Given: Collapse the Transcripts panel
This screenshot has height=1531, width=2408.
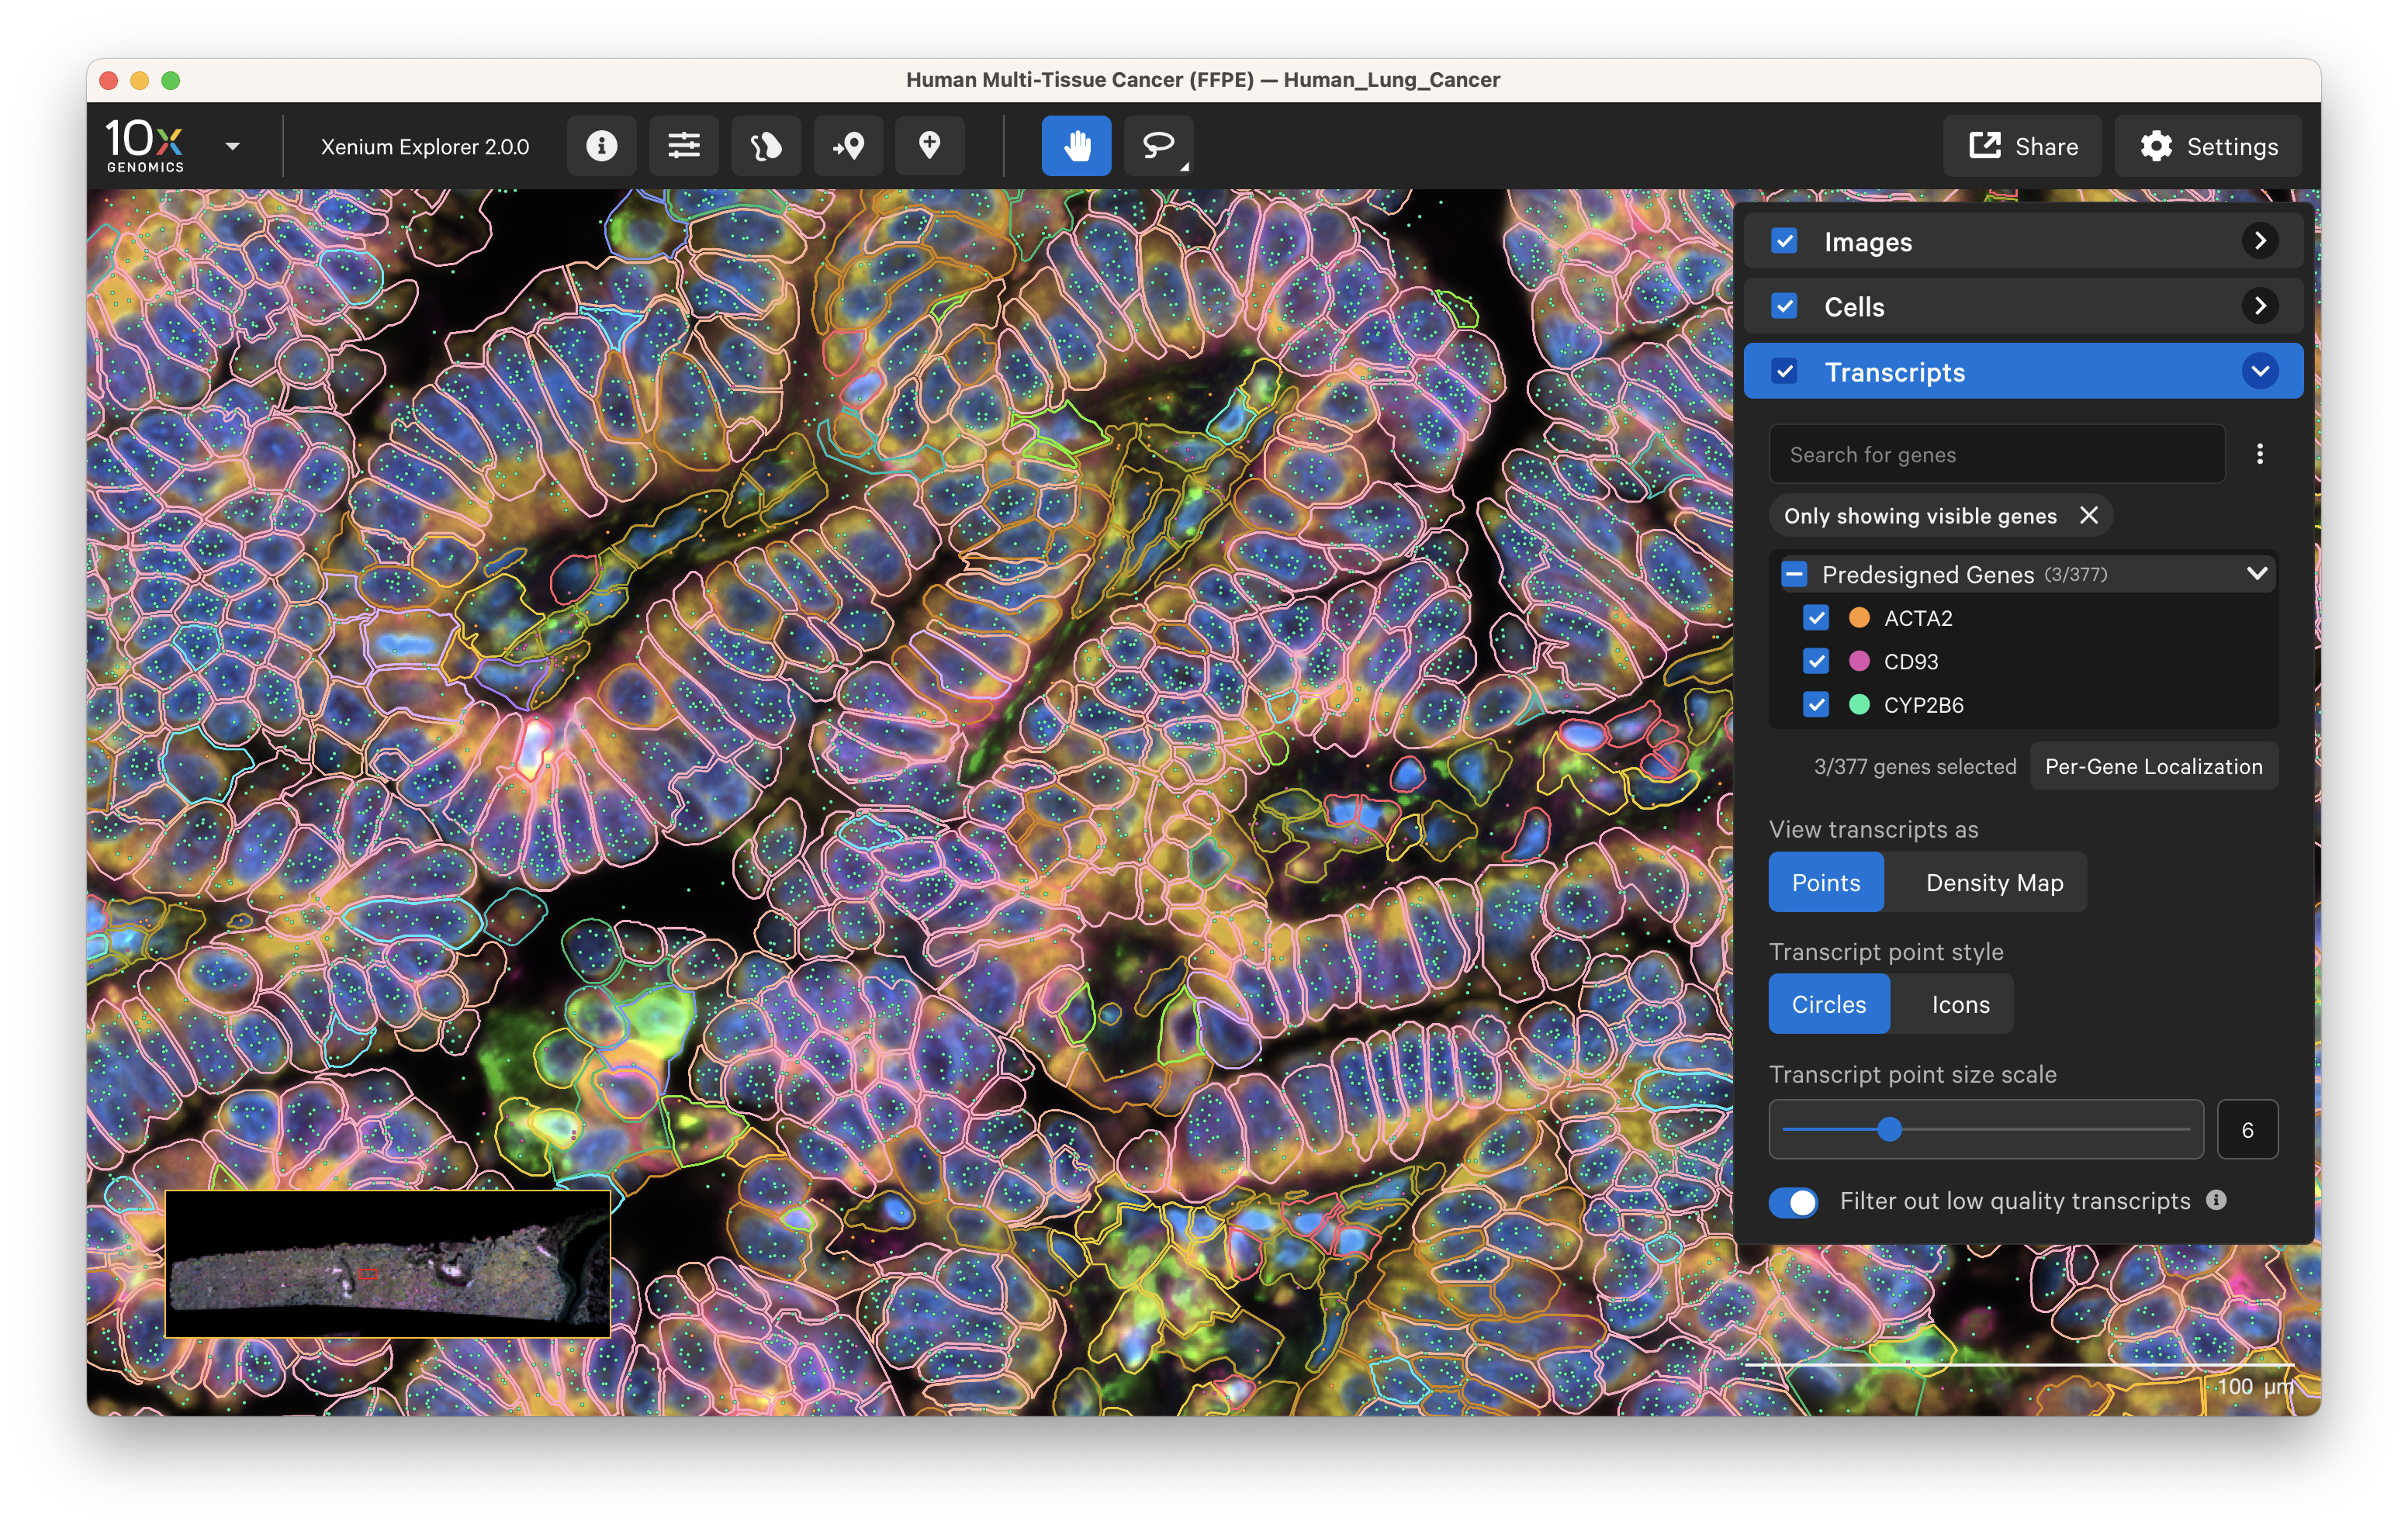Looking at the screenshot, I should (2260, 371).
